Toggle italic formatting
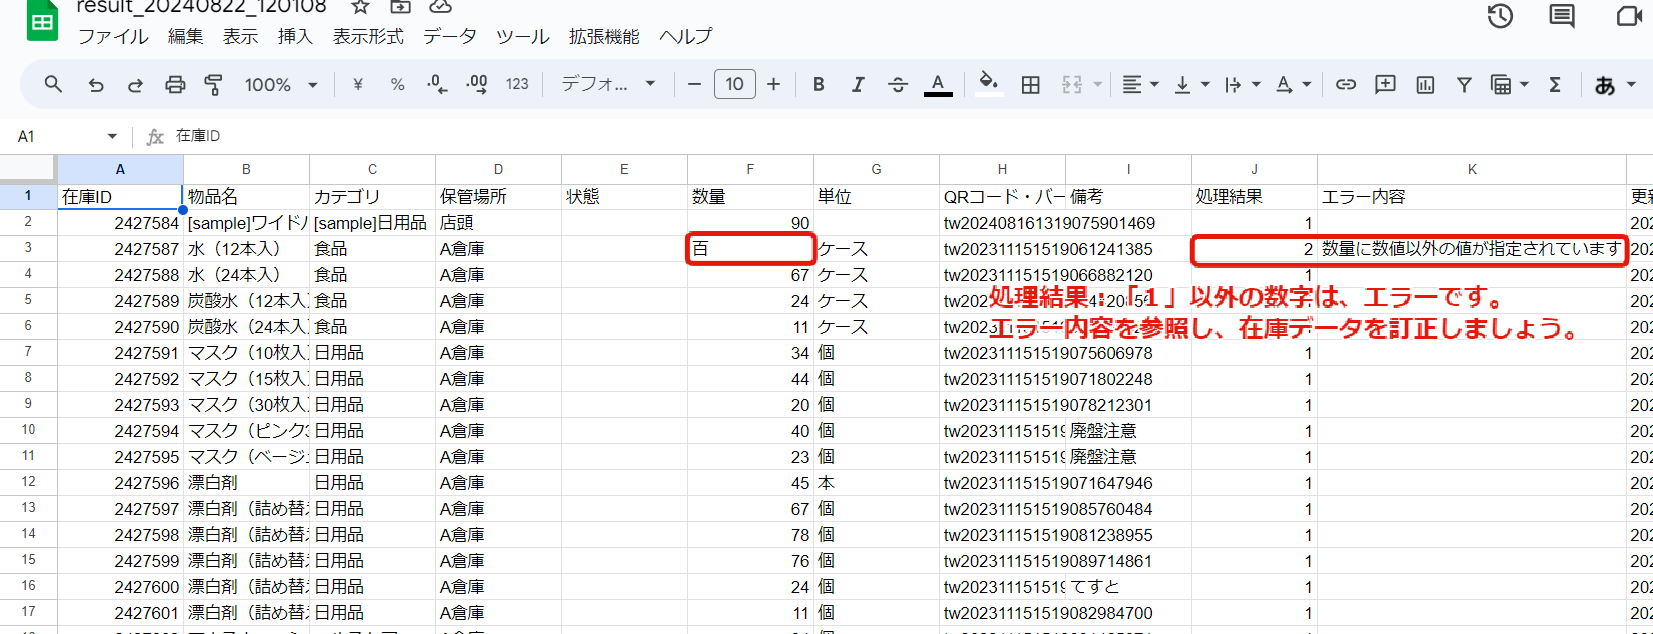 pyautogui.click(x=858, y=85)
